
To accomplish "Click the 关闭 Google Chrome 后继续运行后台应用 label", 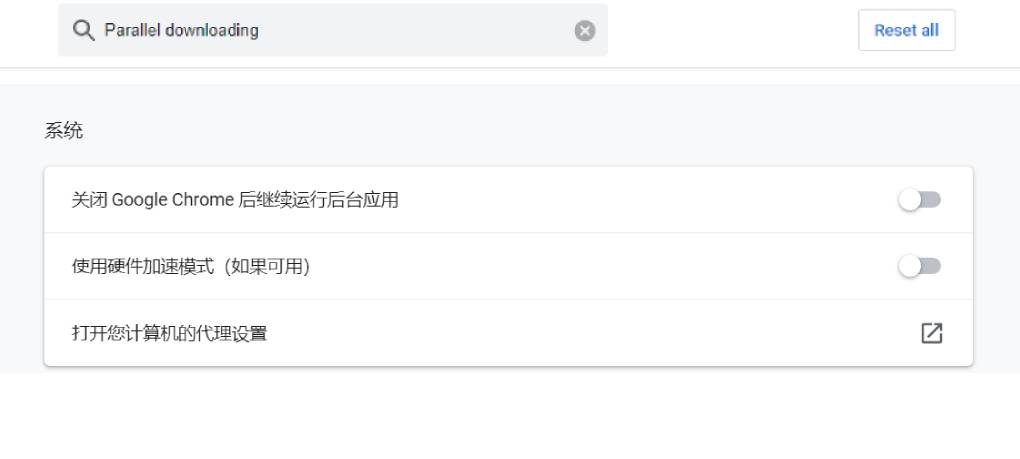I will [x=235, y=200].
